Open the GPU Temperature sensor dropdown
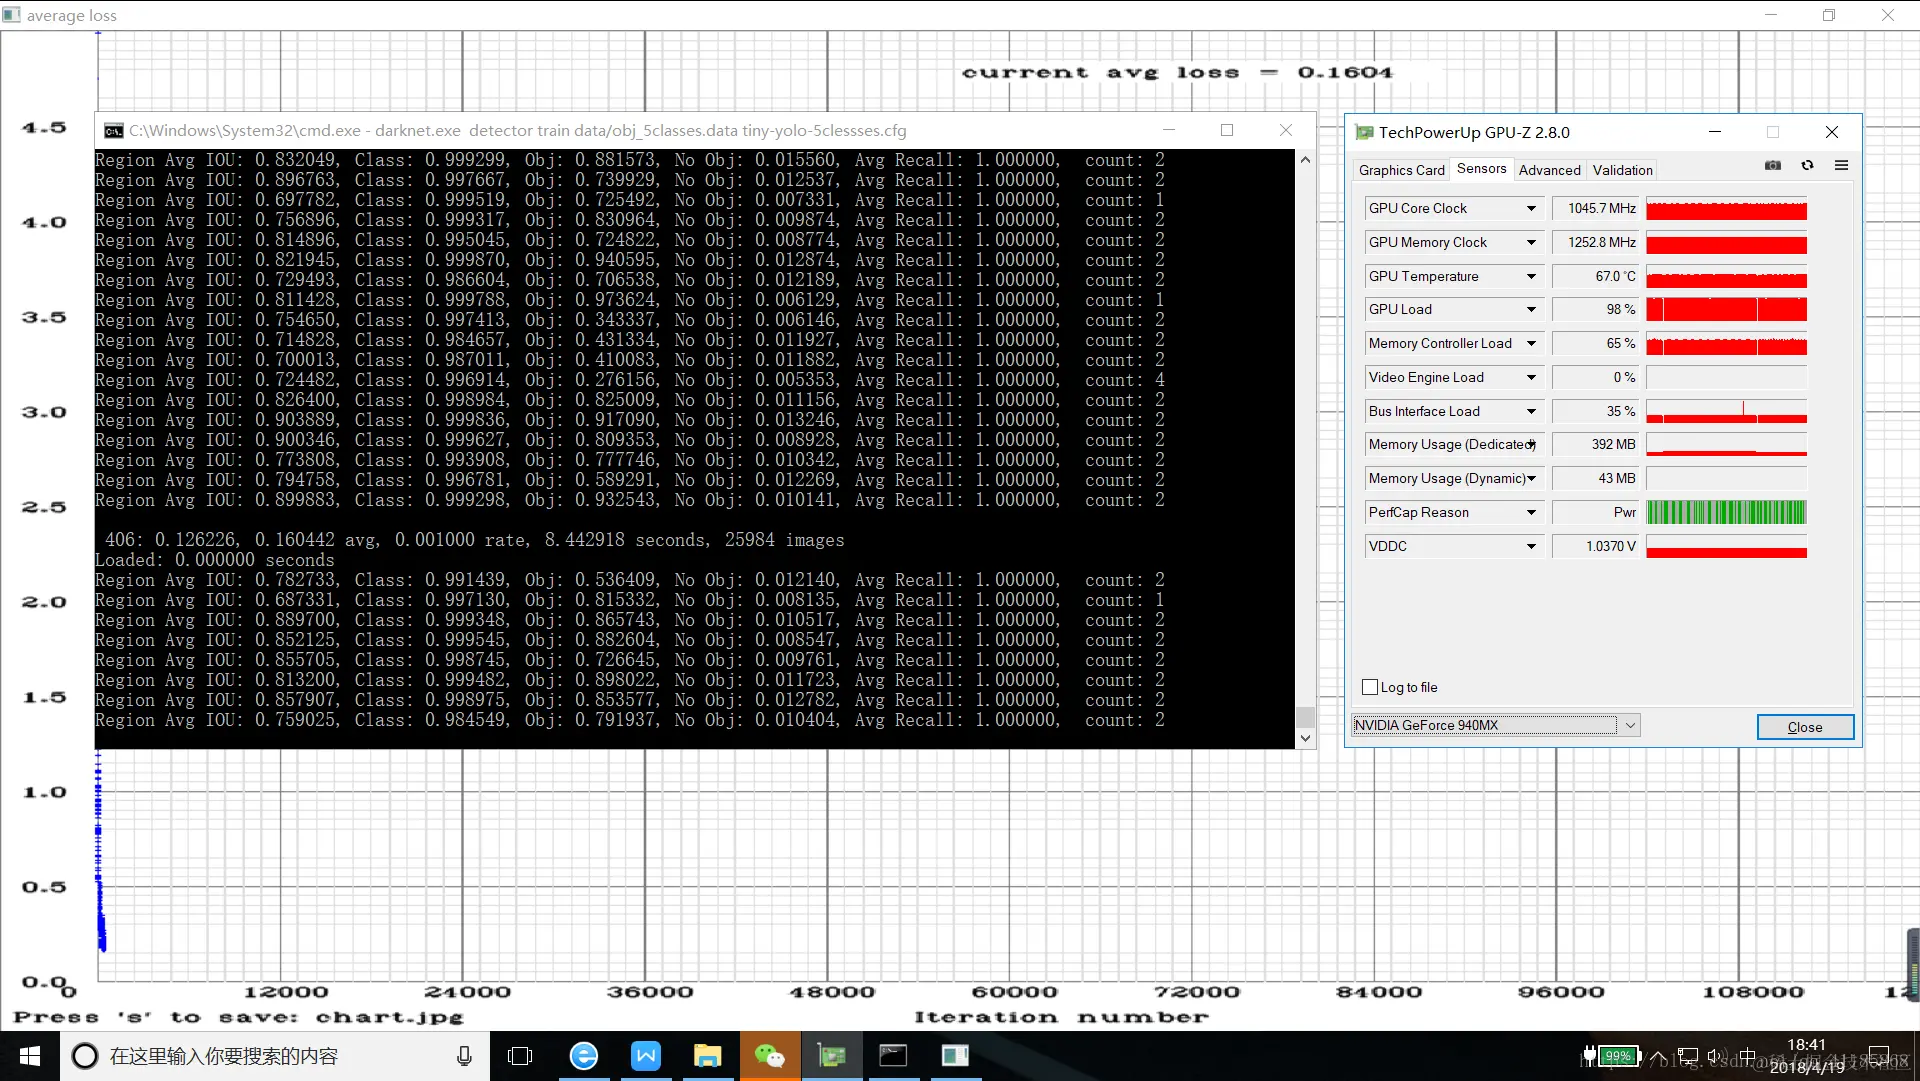 pyautogui.click(x=1531, y=277)
